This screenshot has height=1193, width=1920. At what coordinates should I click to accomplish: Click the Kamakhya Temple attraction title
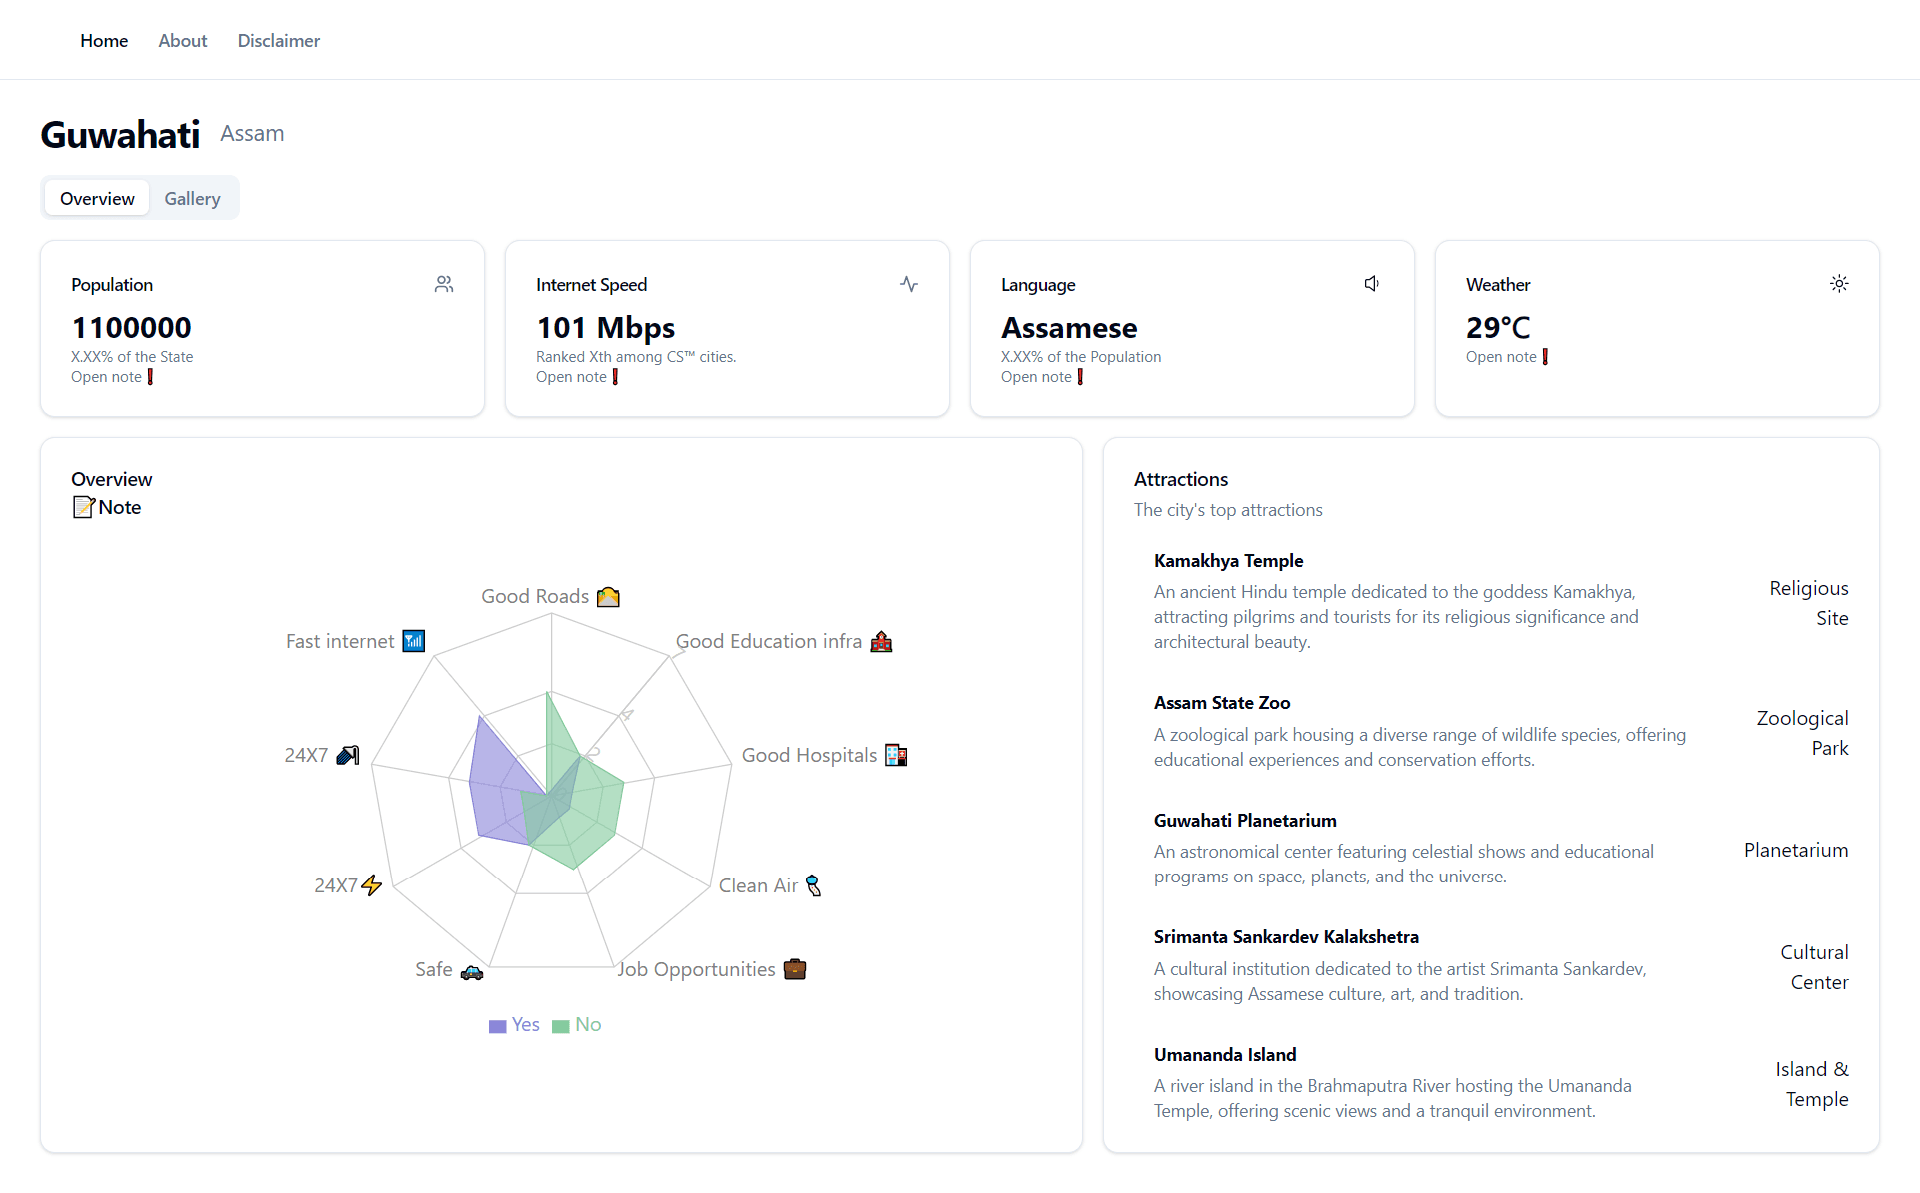(1228, 561)
